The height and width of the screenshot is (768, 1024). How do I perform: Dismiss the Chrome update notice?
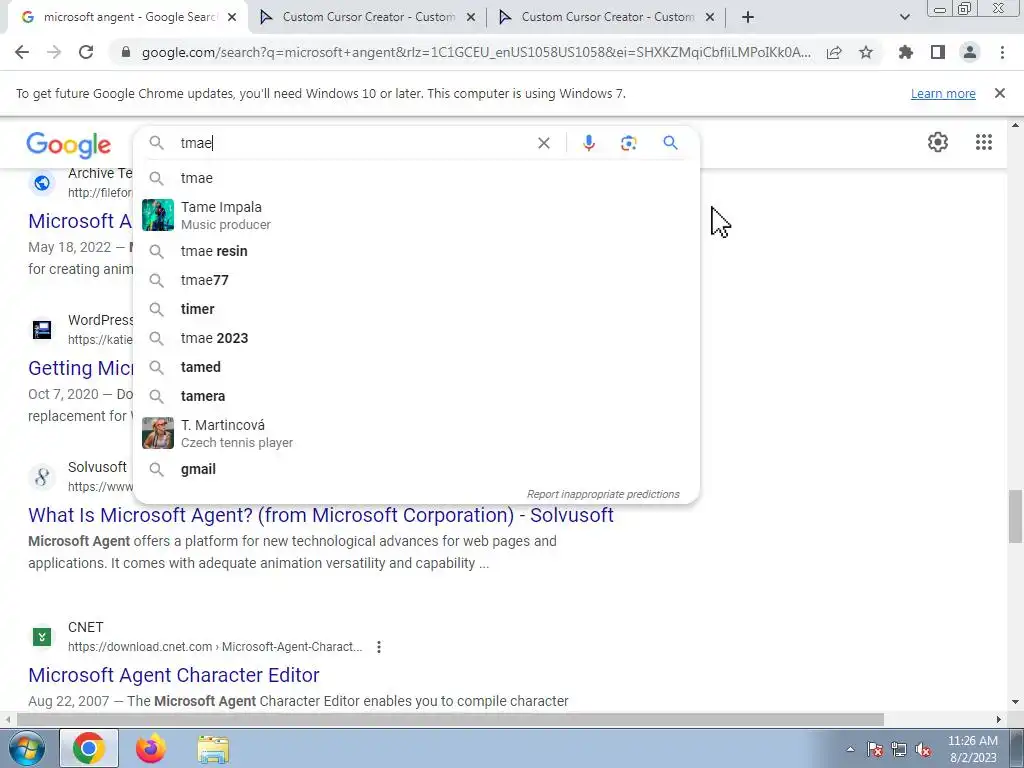click(x=999, y=93)
